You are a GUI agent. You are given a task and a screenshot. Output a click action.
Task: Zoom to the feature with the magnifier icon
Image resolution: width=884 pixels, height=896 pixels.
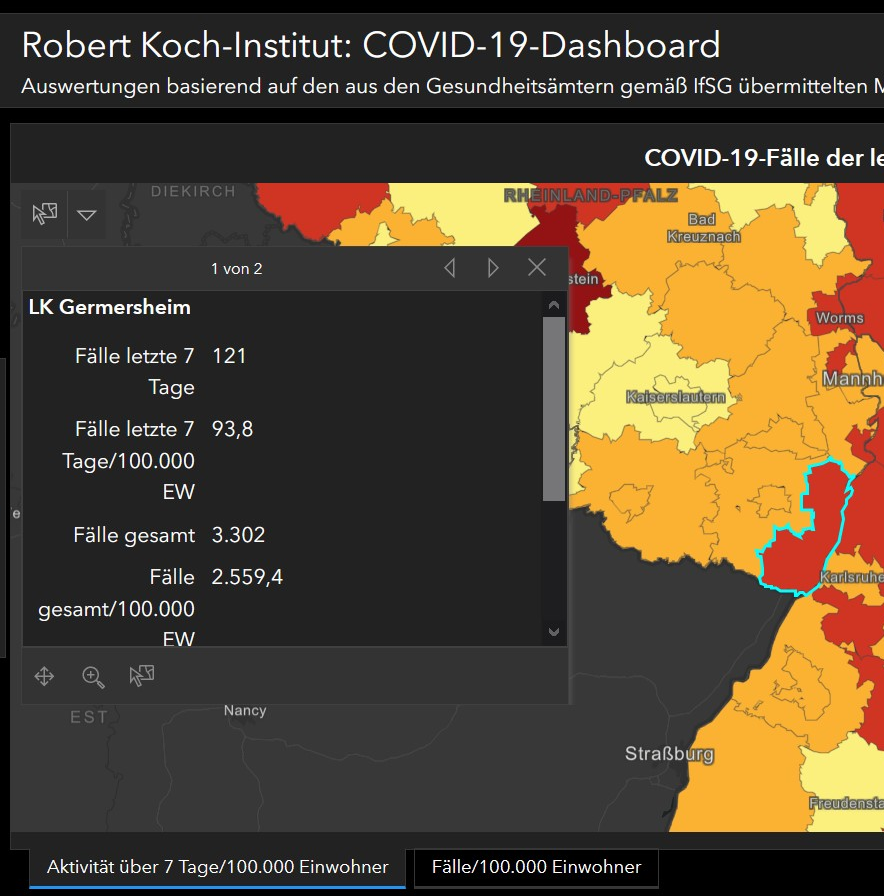pyautogui.click(x=93, y=677)
